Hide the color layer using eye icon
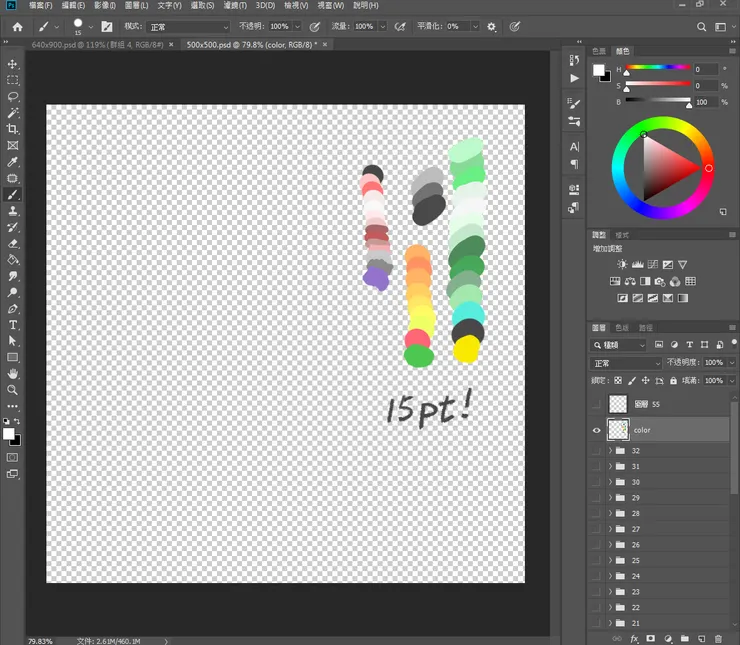The image size is (740, 645). click(597, 430)
